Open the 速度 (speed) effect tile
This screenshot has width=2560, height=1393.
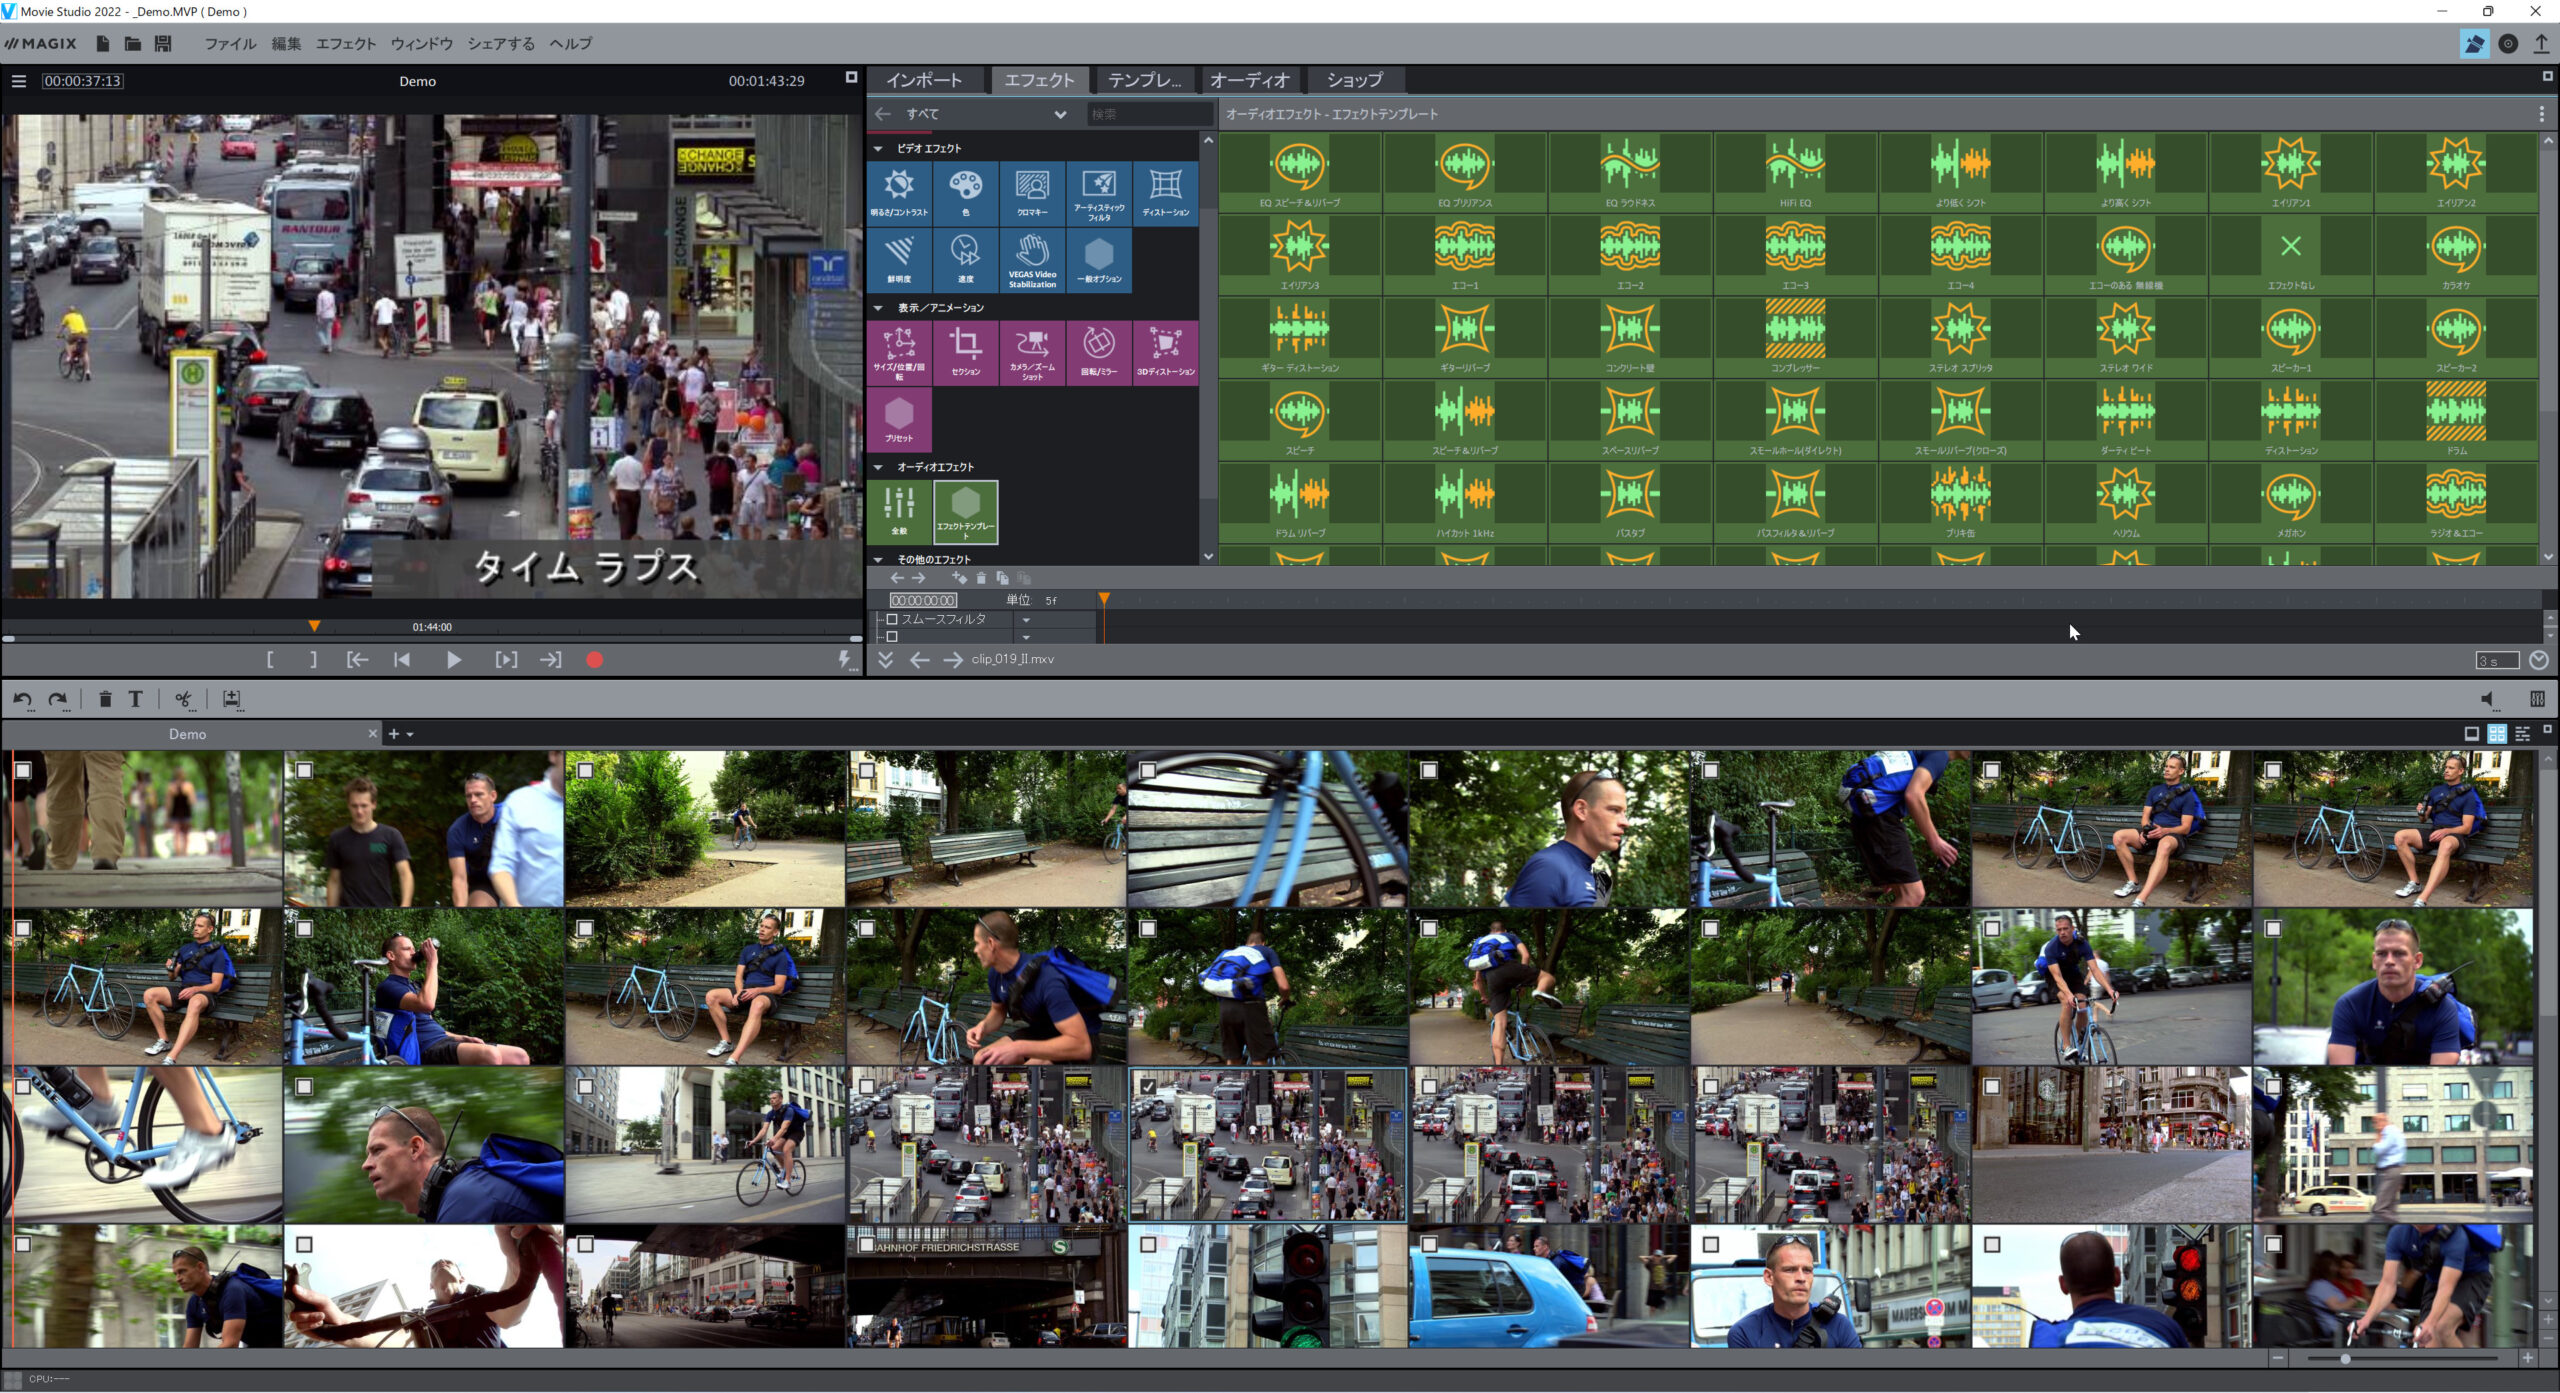[x=965, y=260]
